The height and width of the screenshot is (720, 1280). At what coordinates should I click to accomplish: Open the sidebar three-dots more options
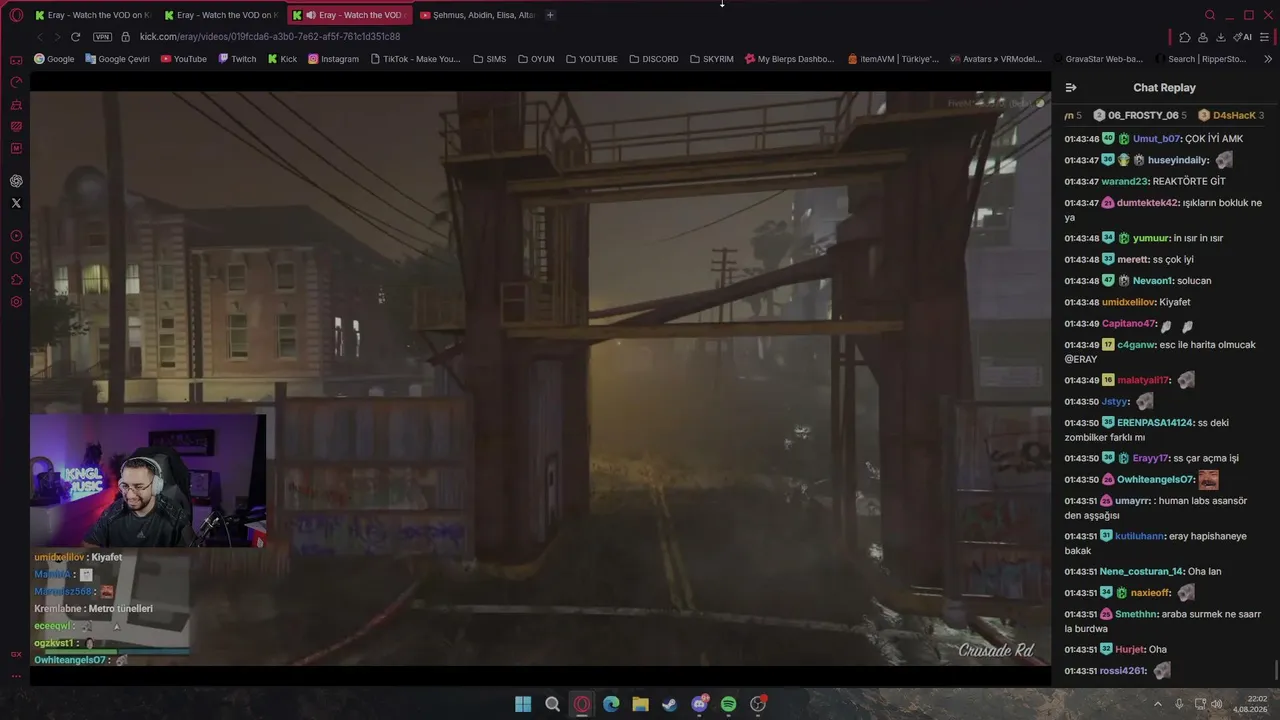click(16, 676)
